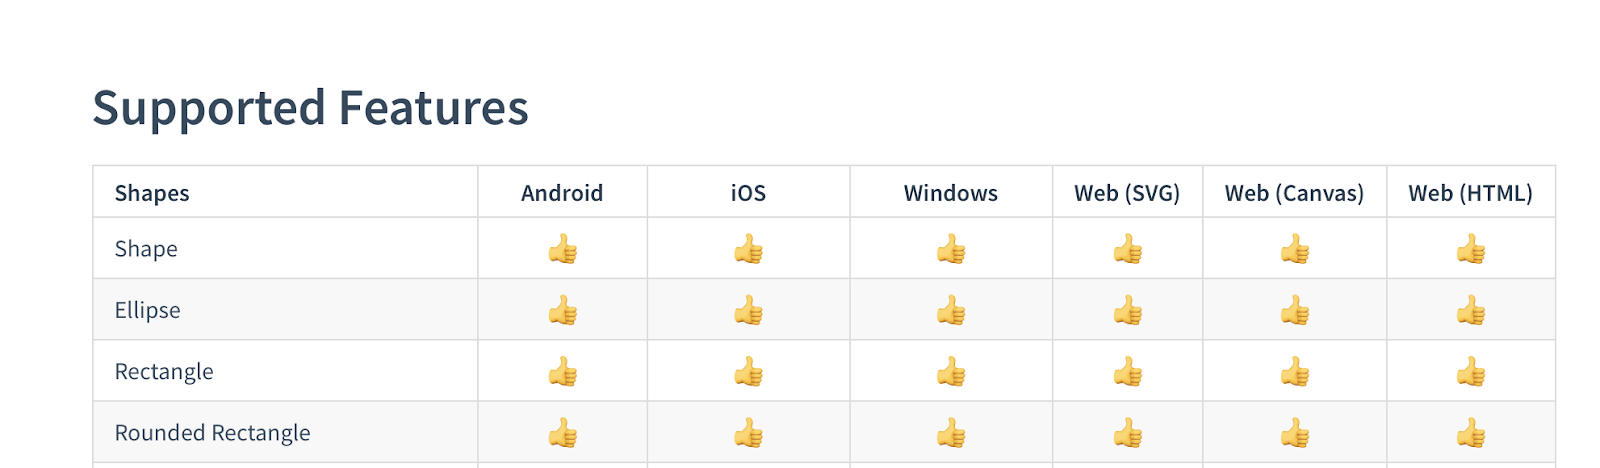Click the Android thumbs-up in Shape row
Screen dimensions: 1600x468
pos(563,249)
